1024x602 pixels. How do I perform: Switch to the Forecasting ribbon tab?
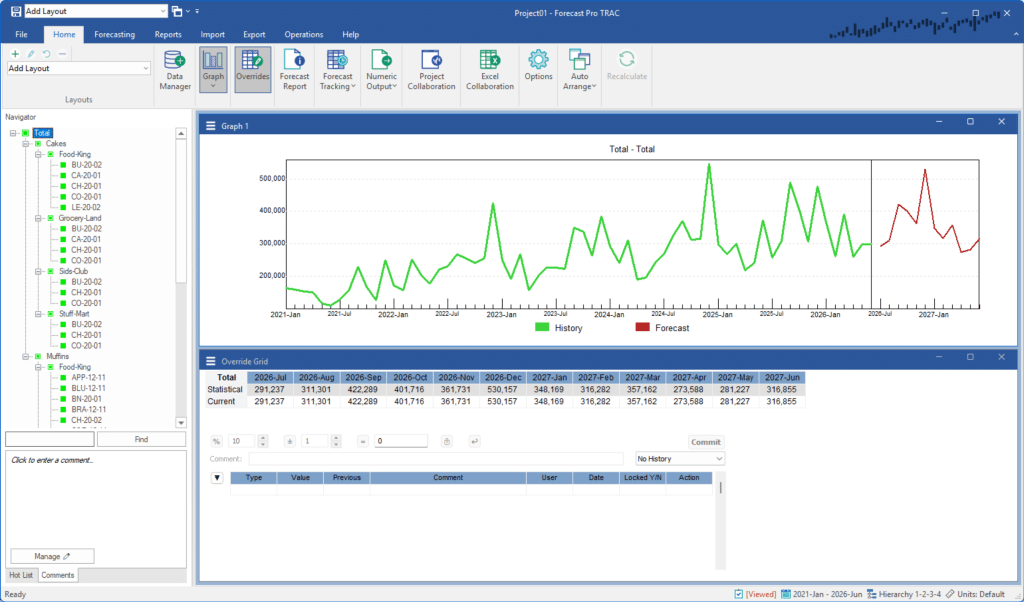pyautogui.click(x=114, y=34)
